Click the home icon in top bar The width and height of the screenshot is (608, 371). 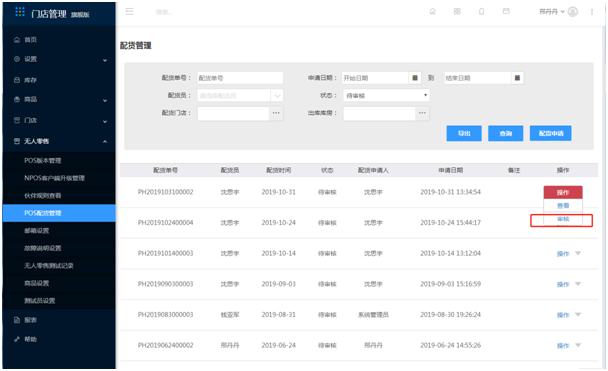click(x=433, y=11)
